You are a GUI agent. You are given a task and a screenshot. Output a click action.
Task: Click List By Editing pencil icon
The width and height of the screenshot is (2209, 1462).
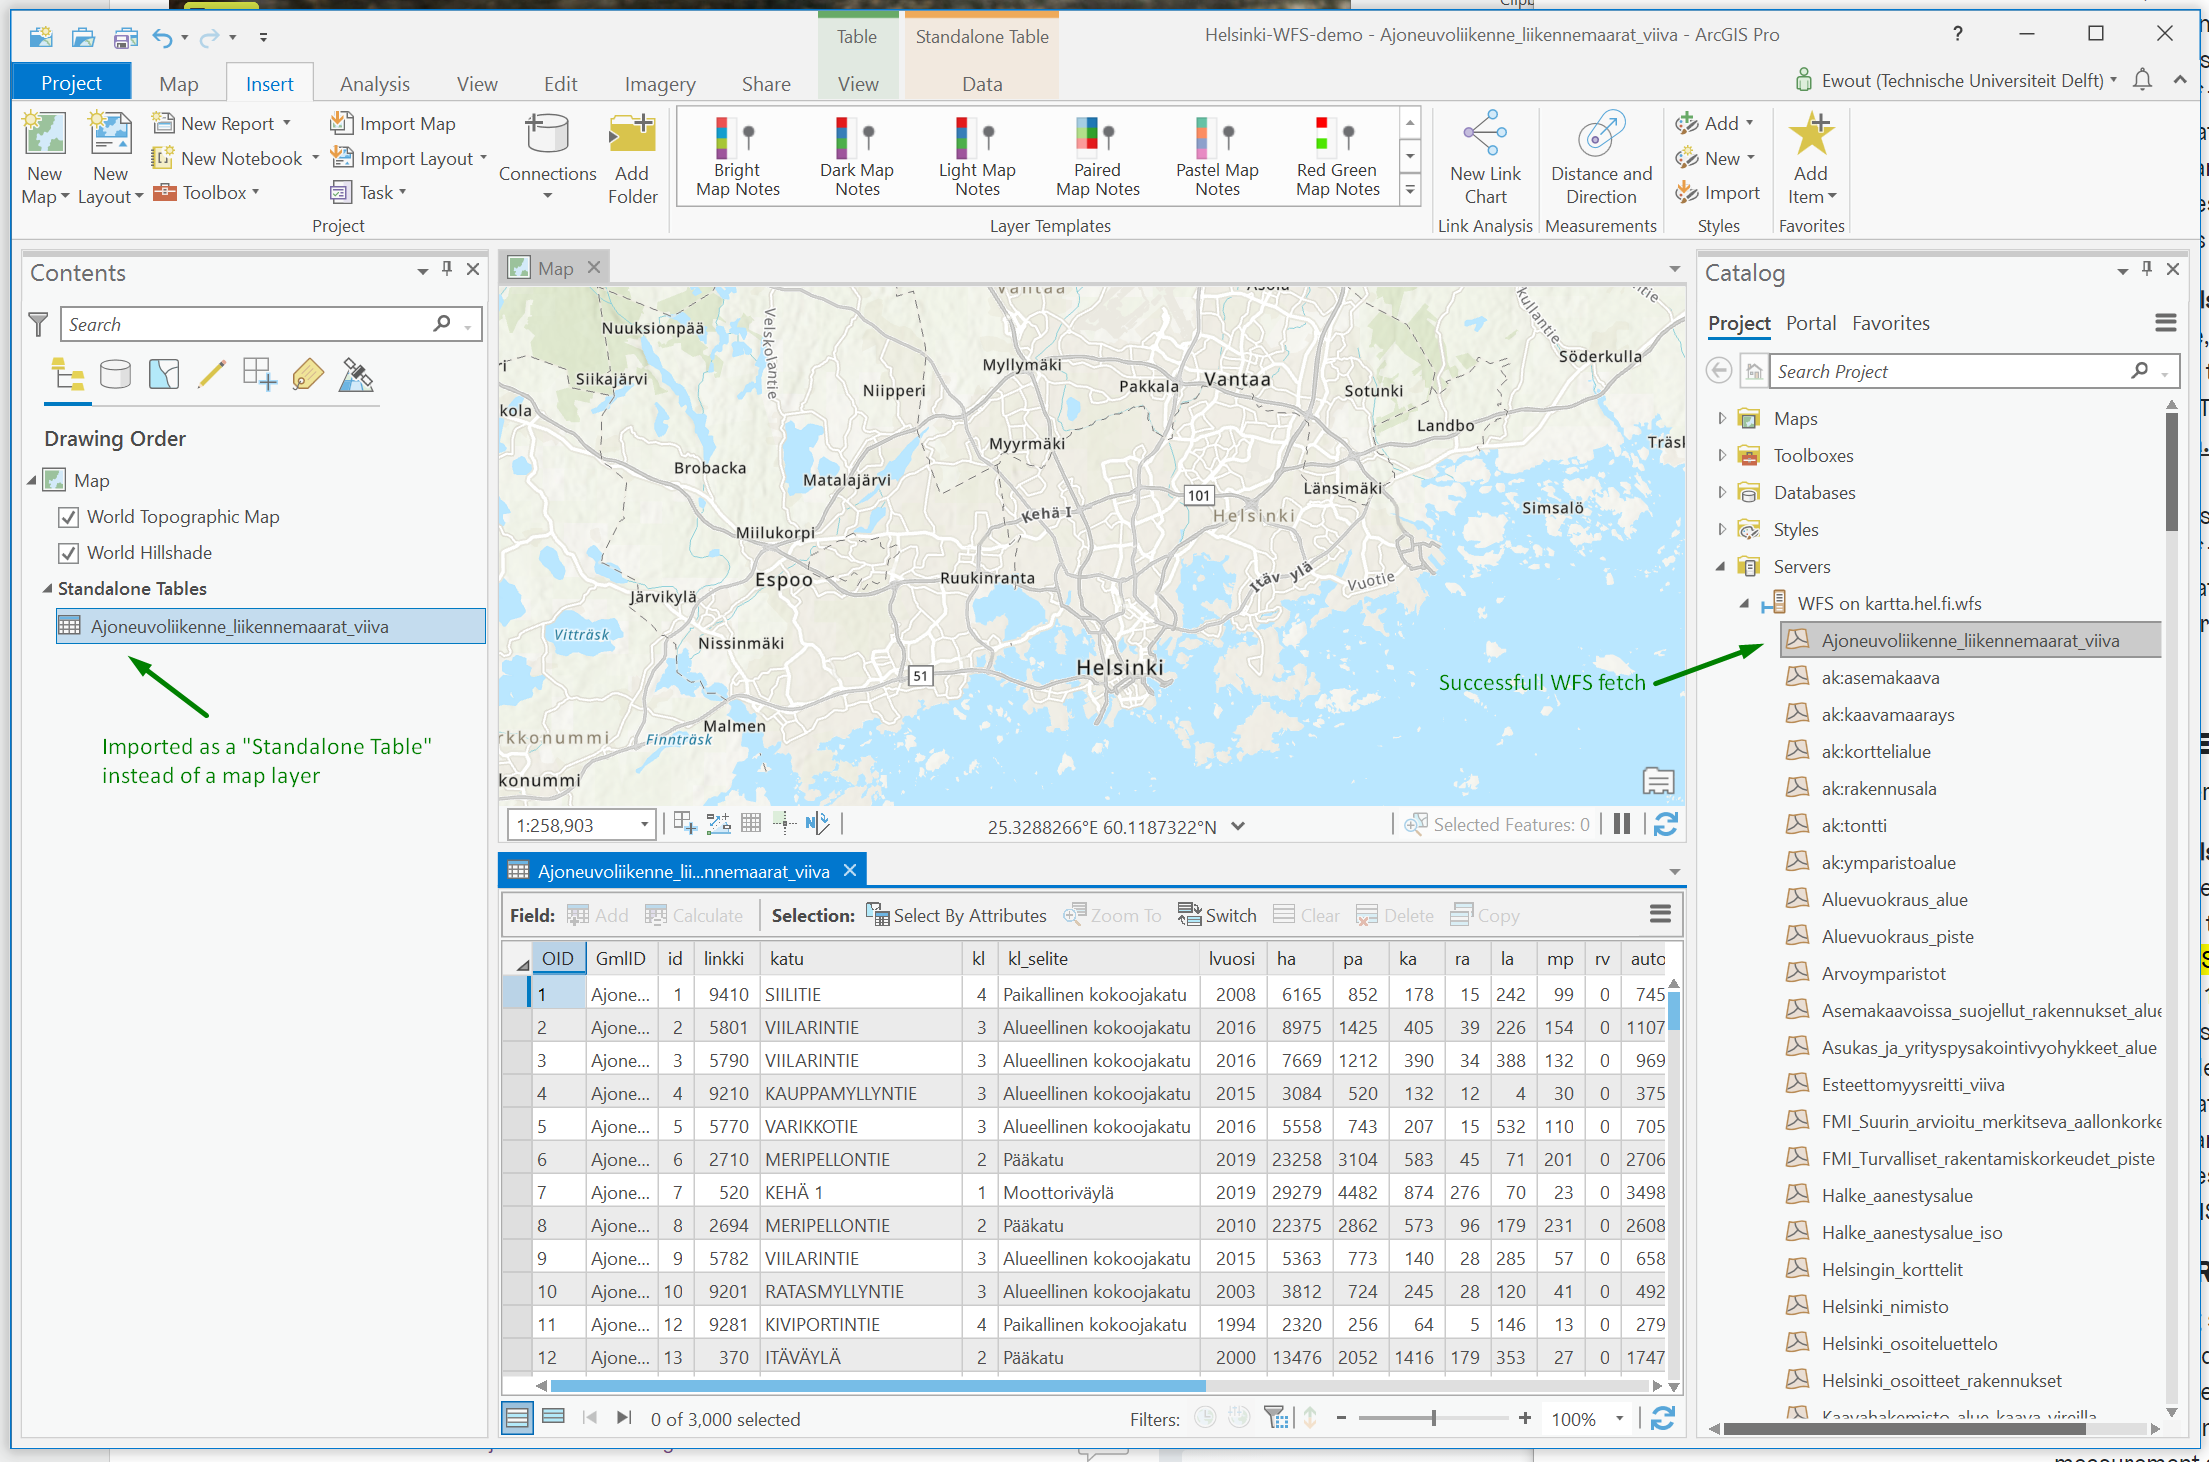click(211, 375)
